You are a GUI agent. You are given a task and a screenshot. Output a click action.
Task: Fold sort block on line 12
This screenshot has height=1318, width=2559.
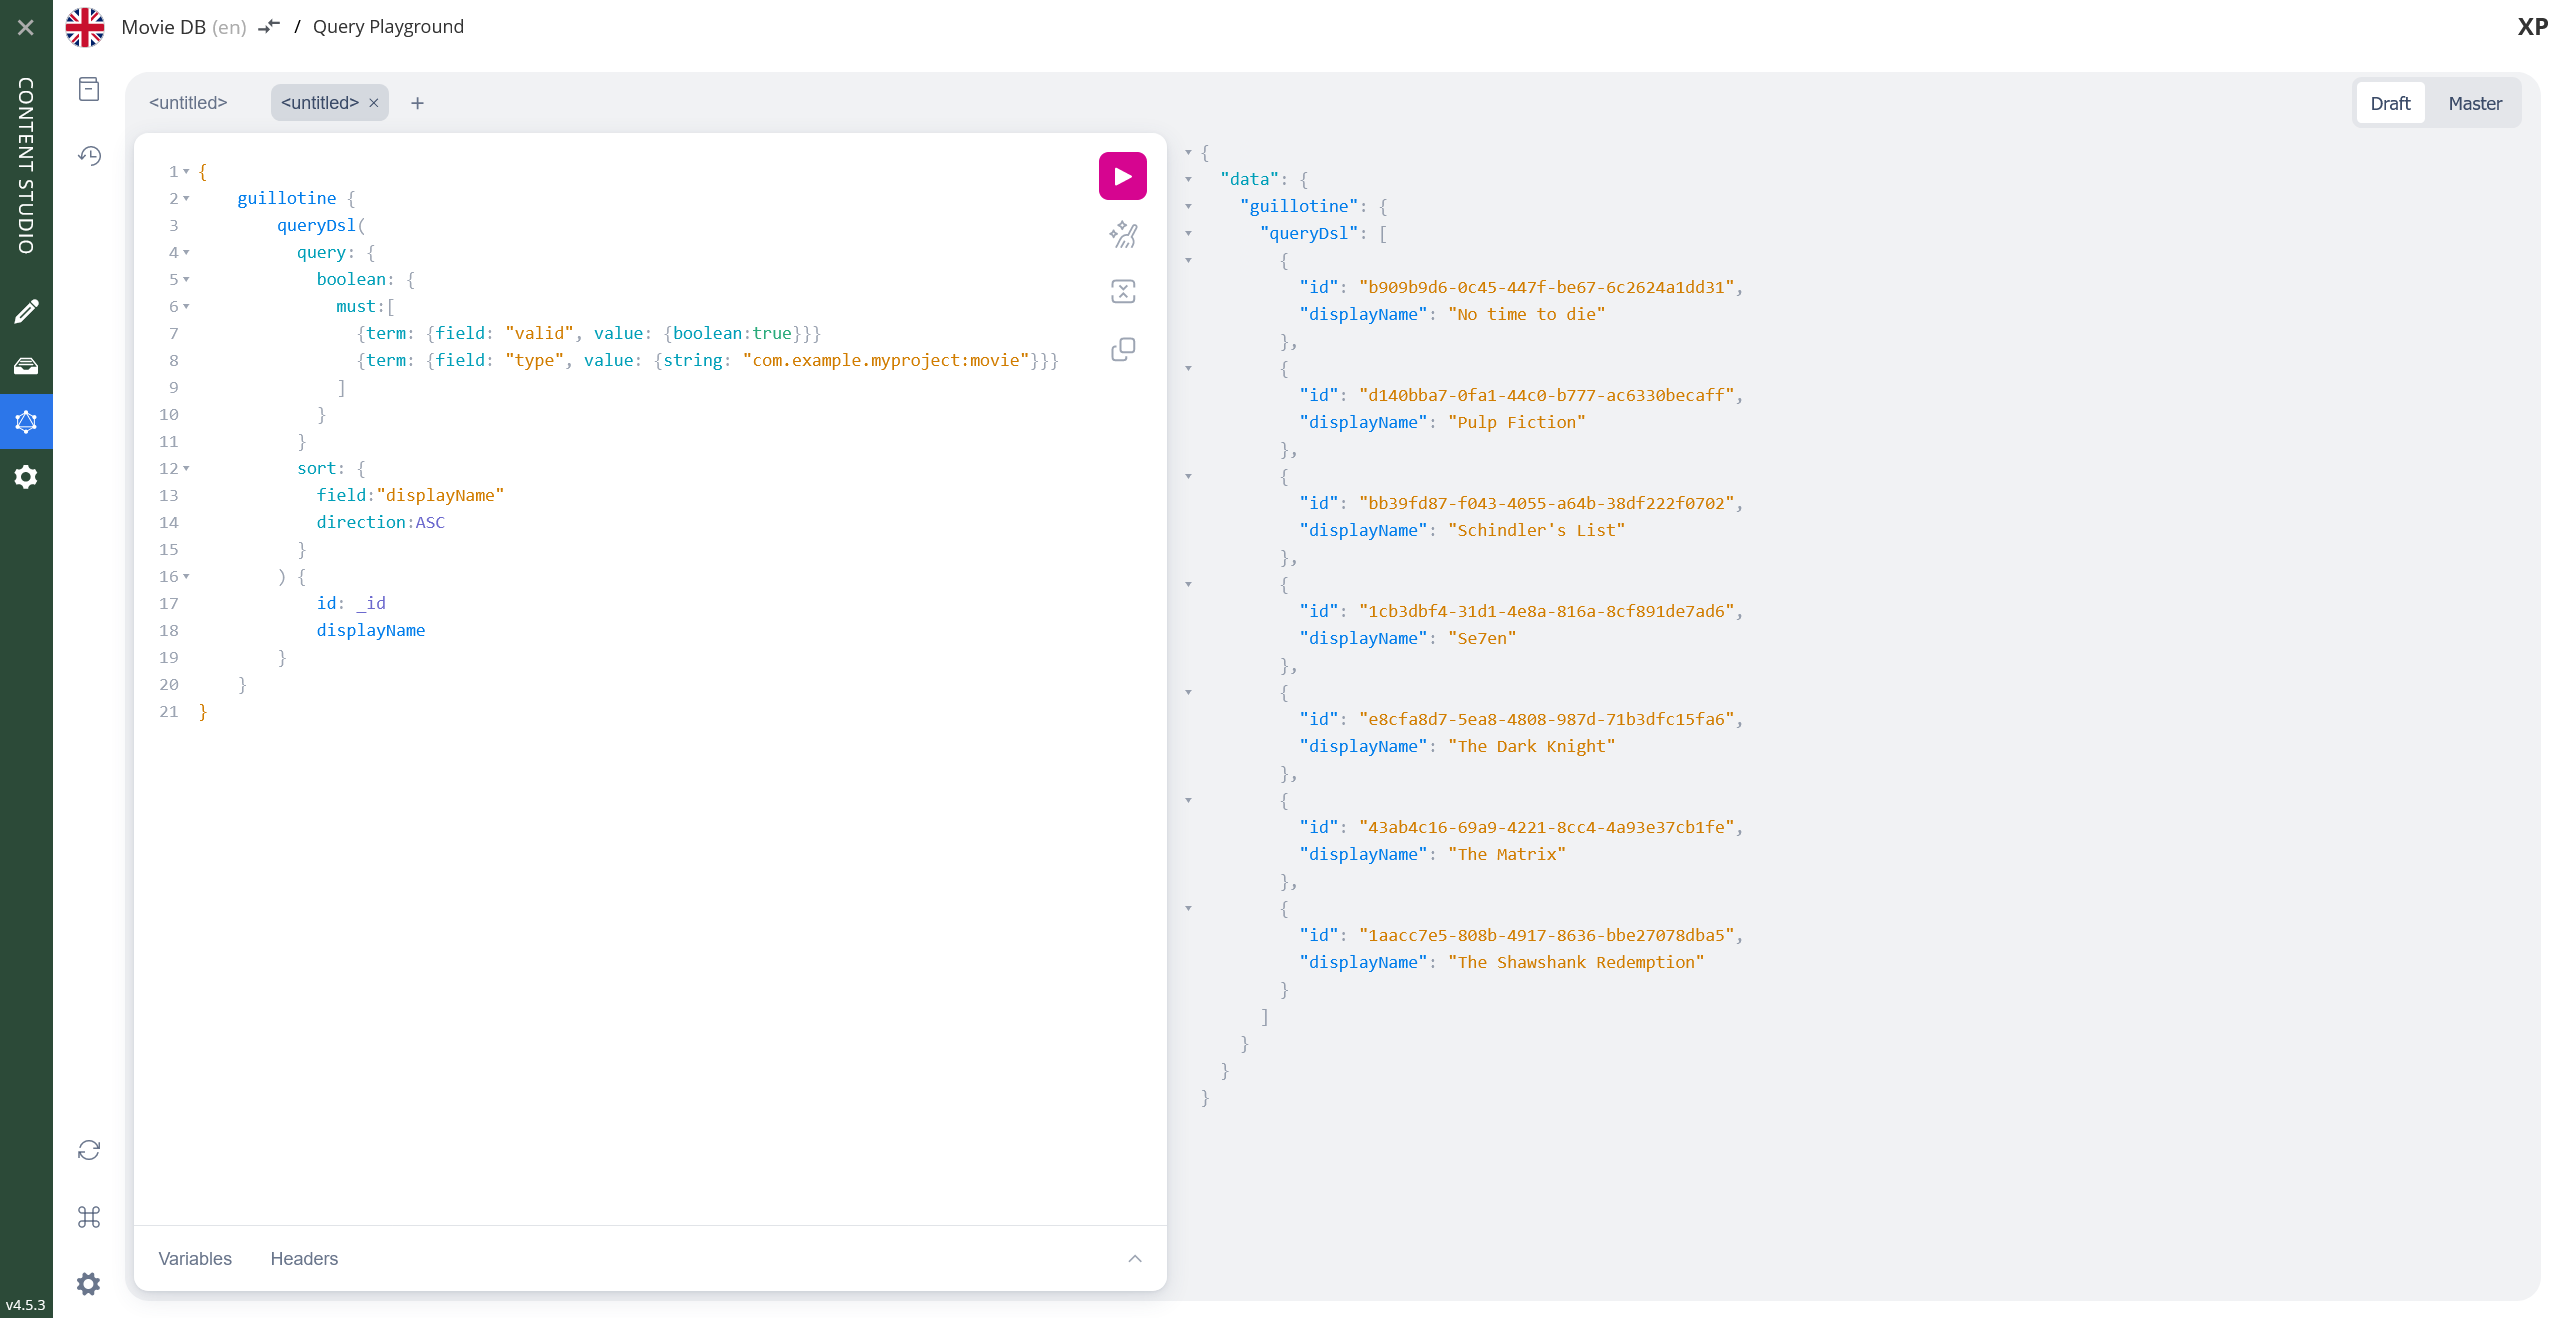click(x=186, y=468)
